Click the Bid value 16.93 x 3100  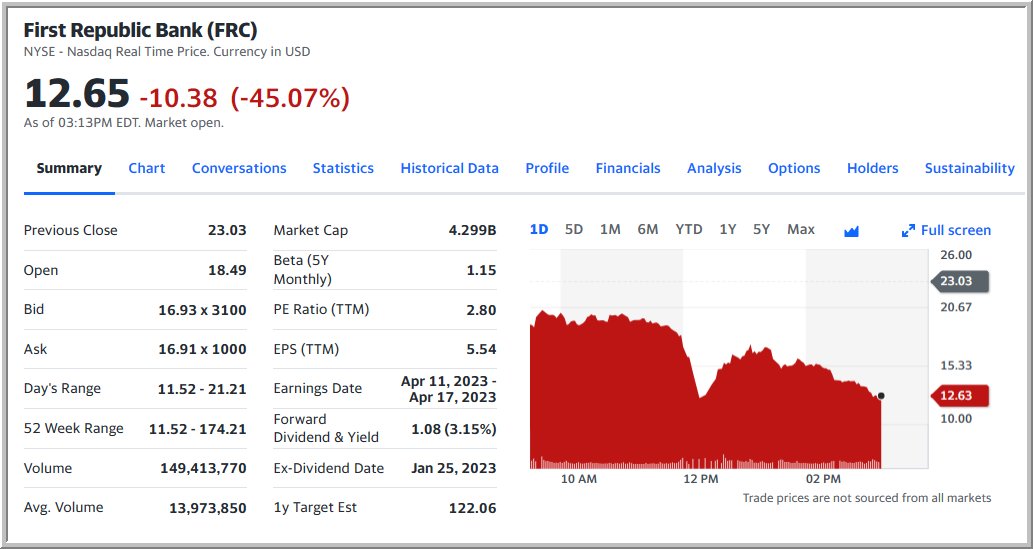(202, 310)
